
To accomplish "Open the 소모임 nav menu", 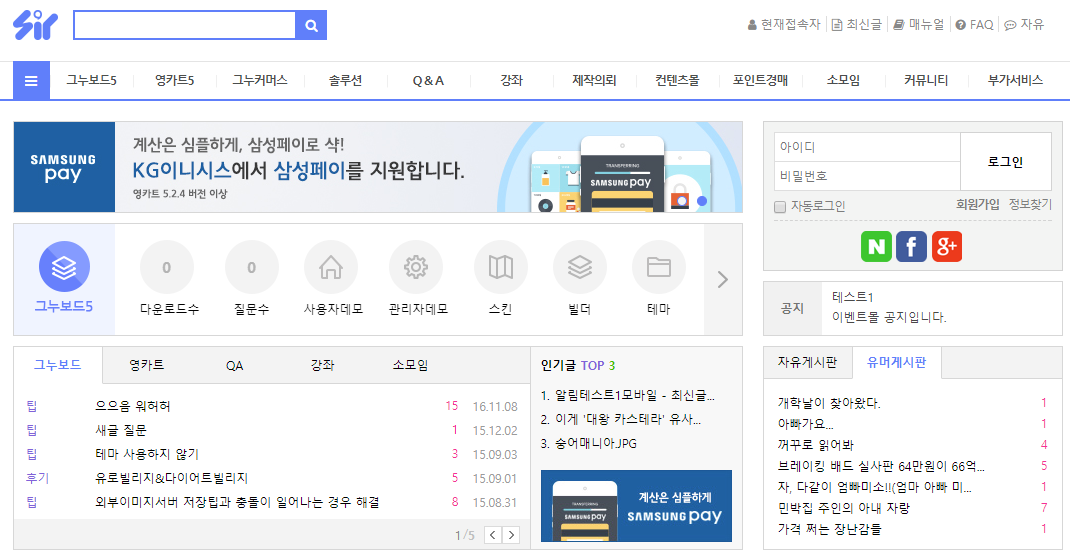I will click(843, 81).
